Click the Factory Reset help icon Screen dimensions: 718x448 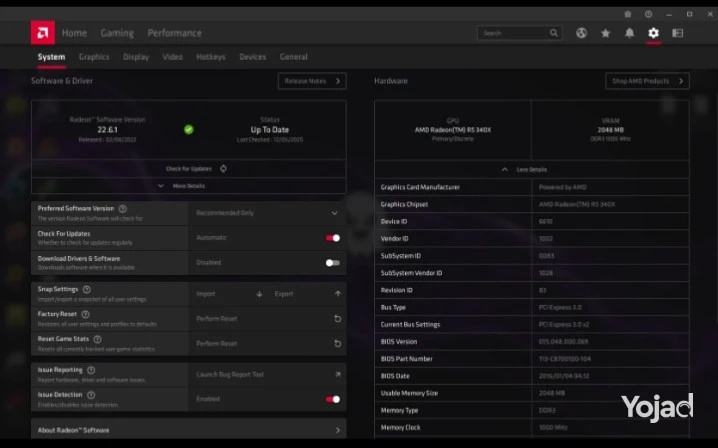85,314
